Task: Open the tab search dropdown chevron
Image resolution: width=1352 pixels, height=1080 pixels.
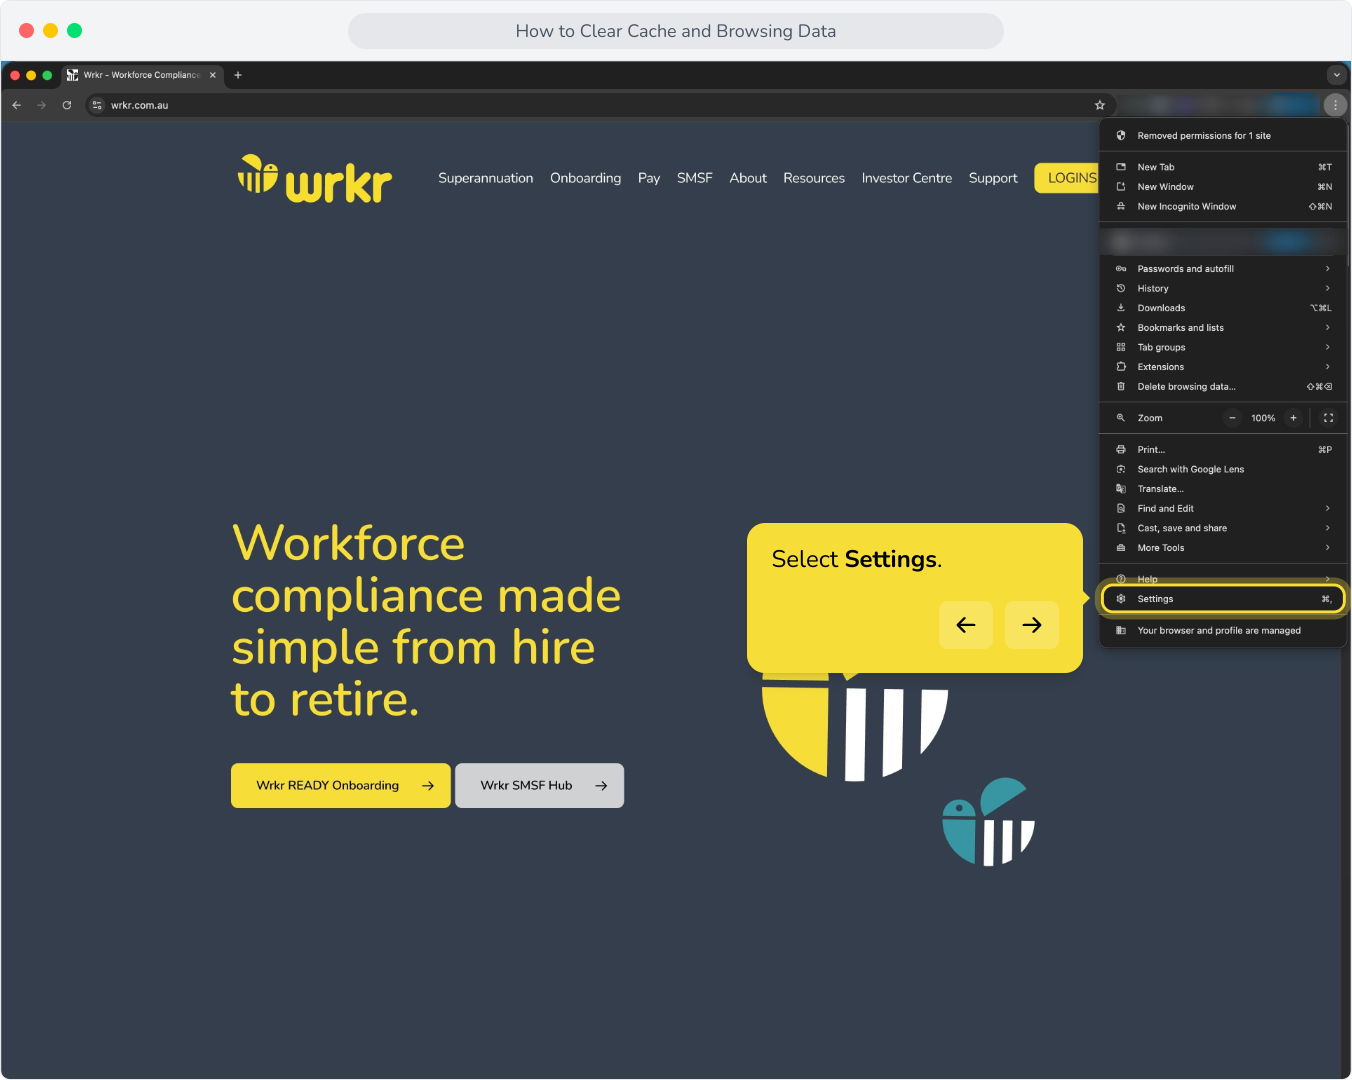Action: pos(1336,75)
